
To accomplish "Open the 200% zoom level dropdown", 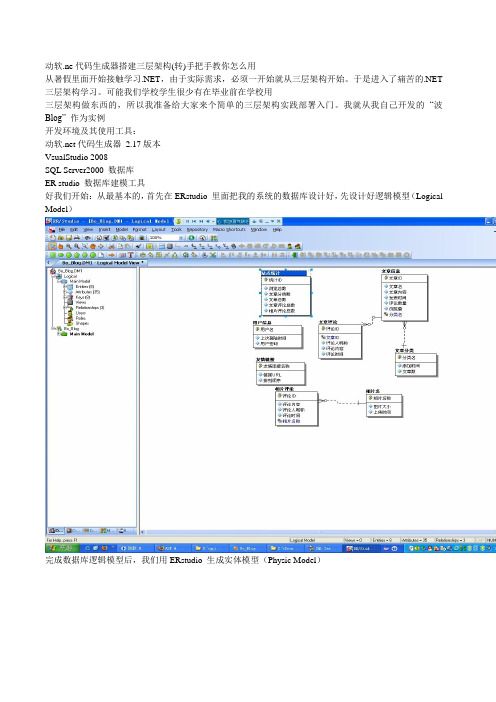I will [x=181, y=238].
